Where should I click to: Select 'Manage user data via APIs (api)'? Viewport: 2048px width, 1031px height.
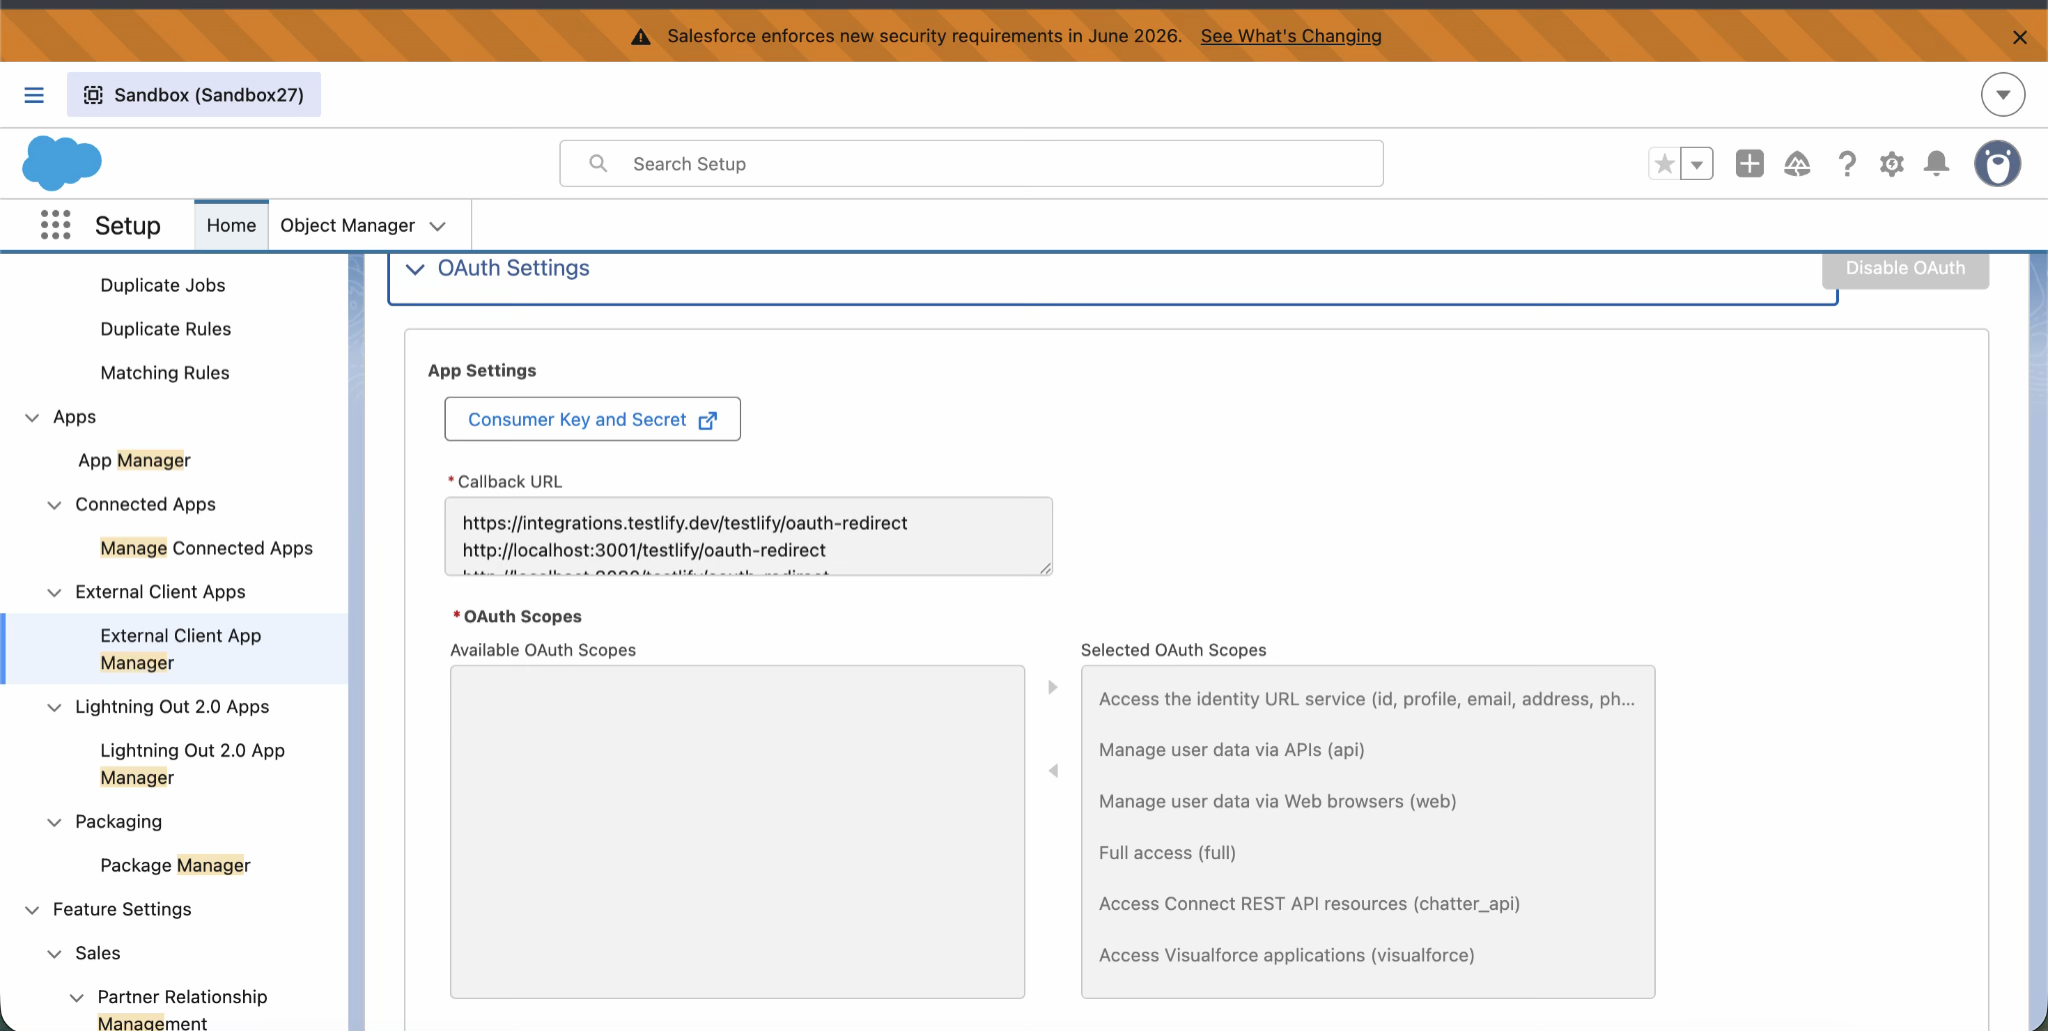(1367, 750)
